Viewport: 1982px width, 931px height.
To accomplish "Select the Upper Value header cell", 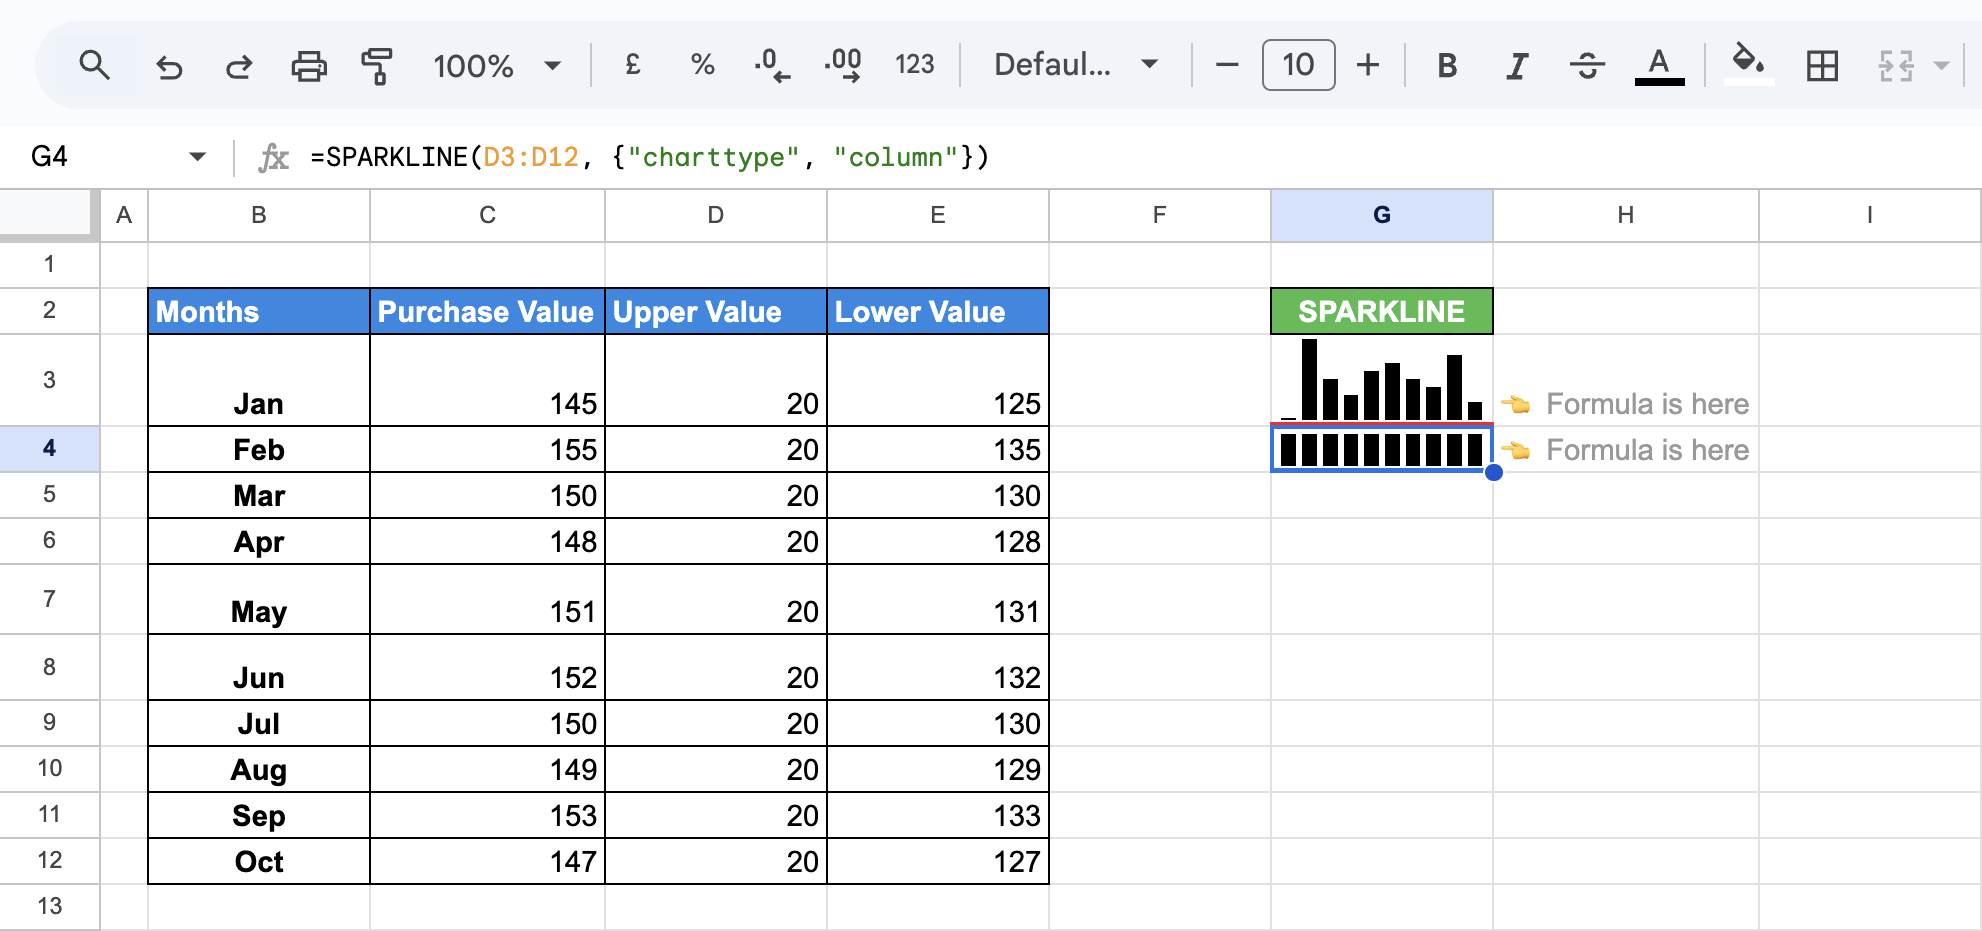I will [716, 311].
